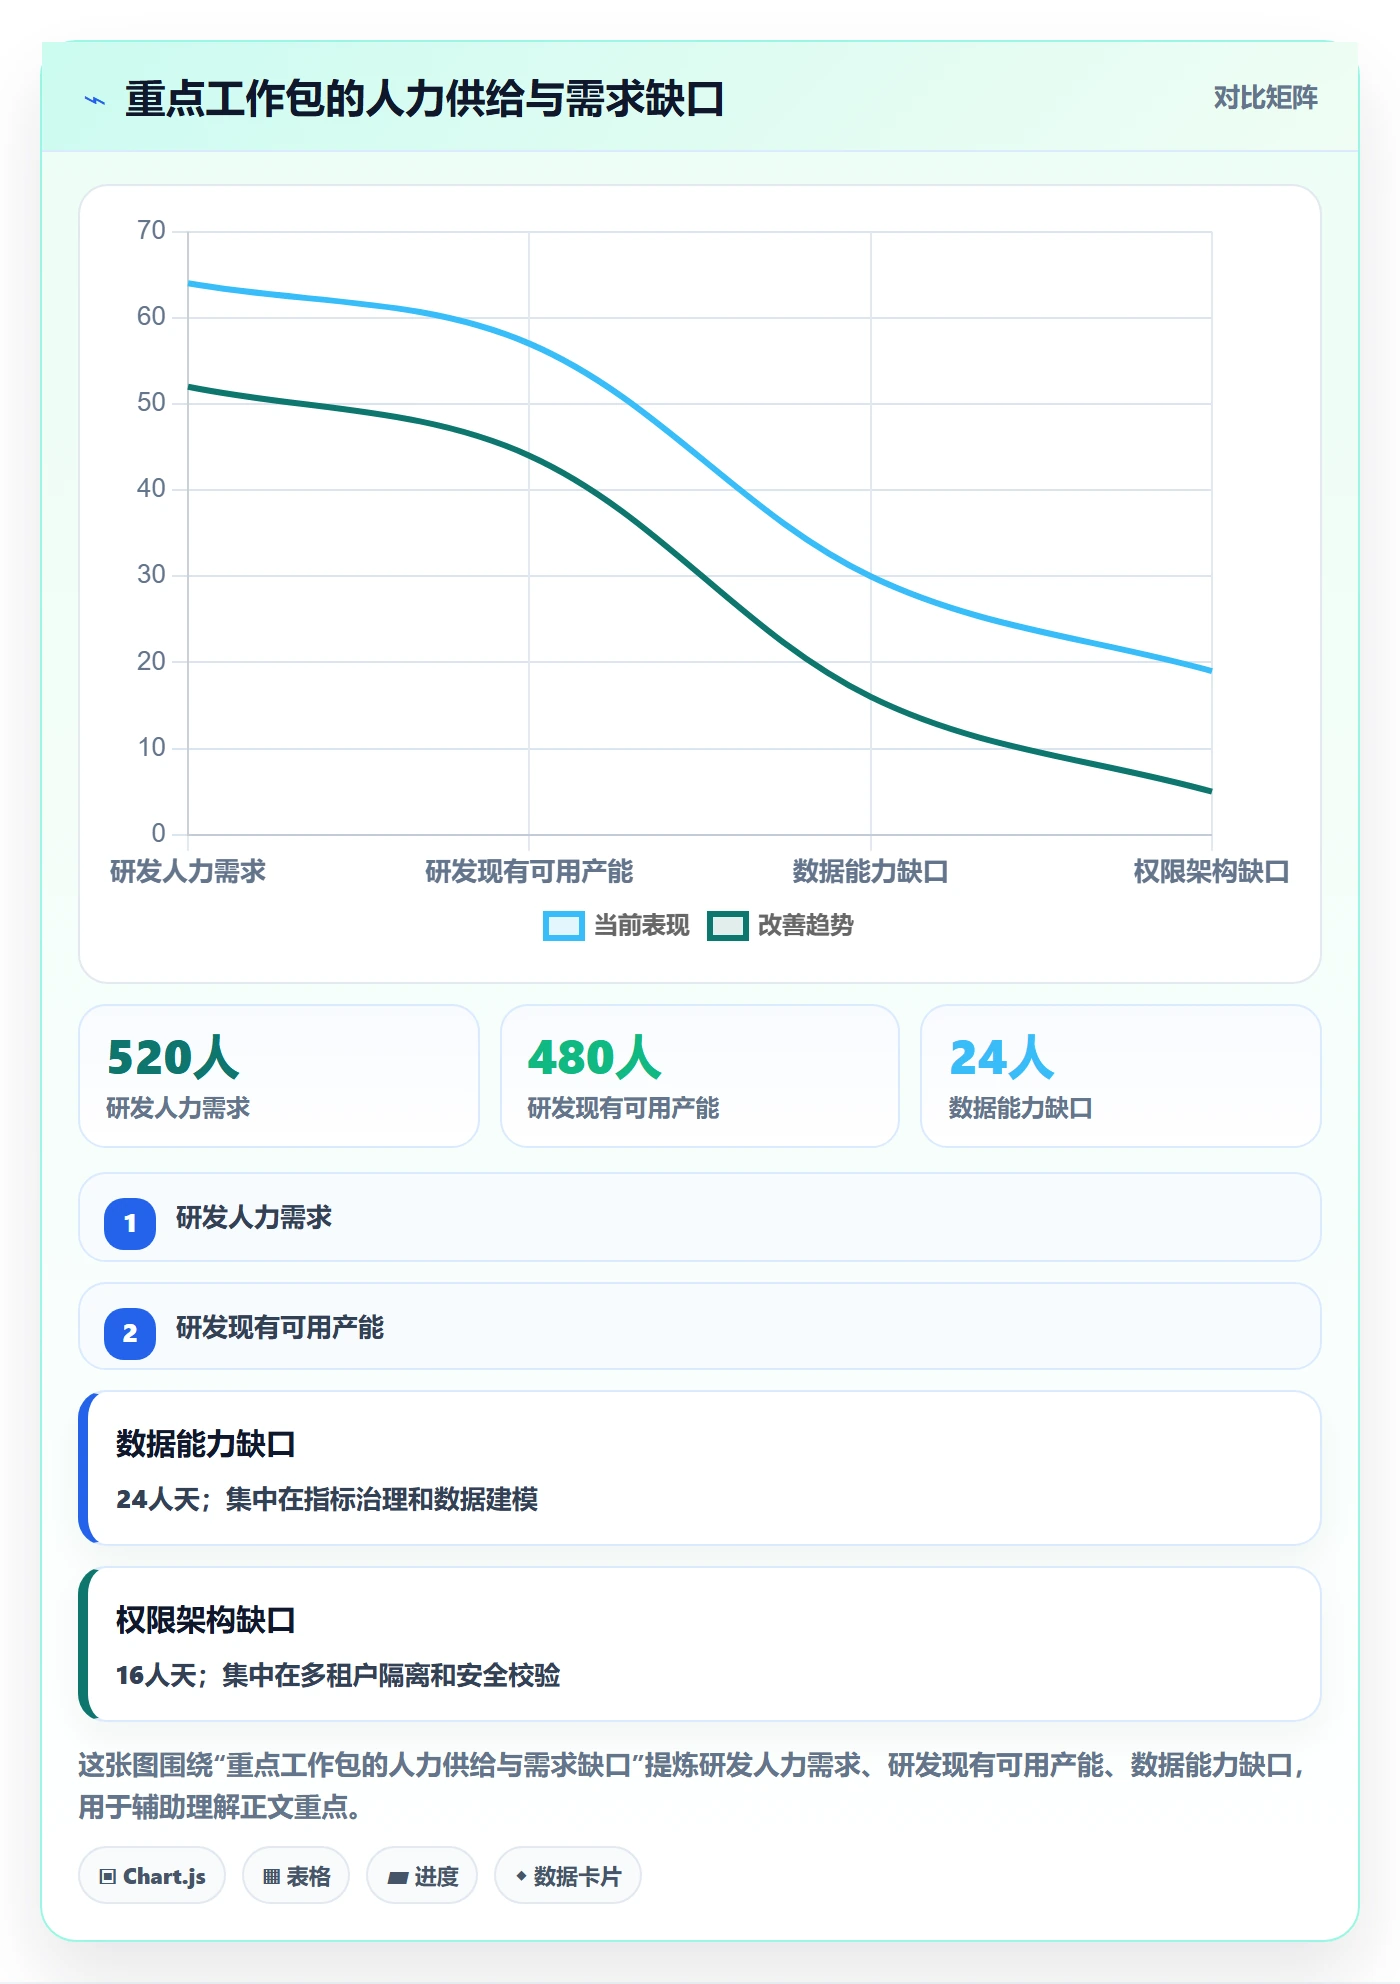Click the x-axis label 权限架构缺口

pos(1211,872)
